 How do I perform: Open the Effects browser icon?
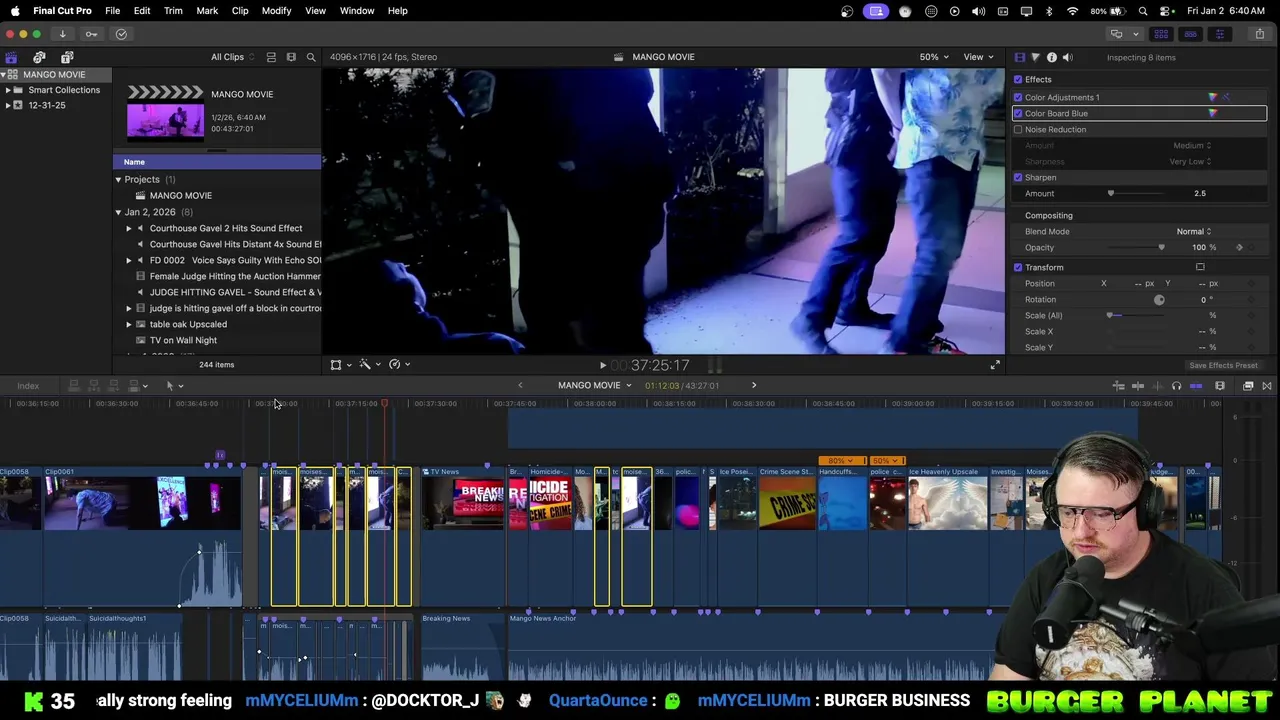point(1248,386)
